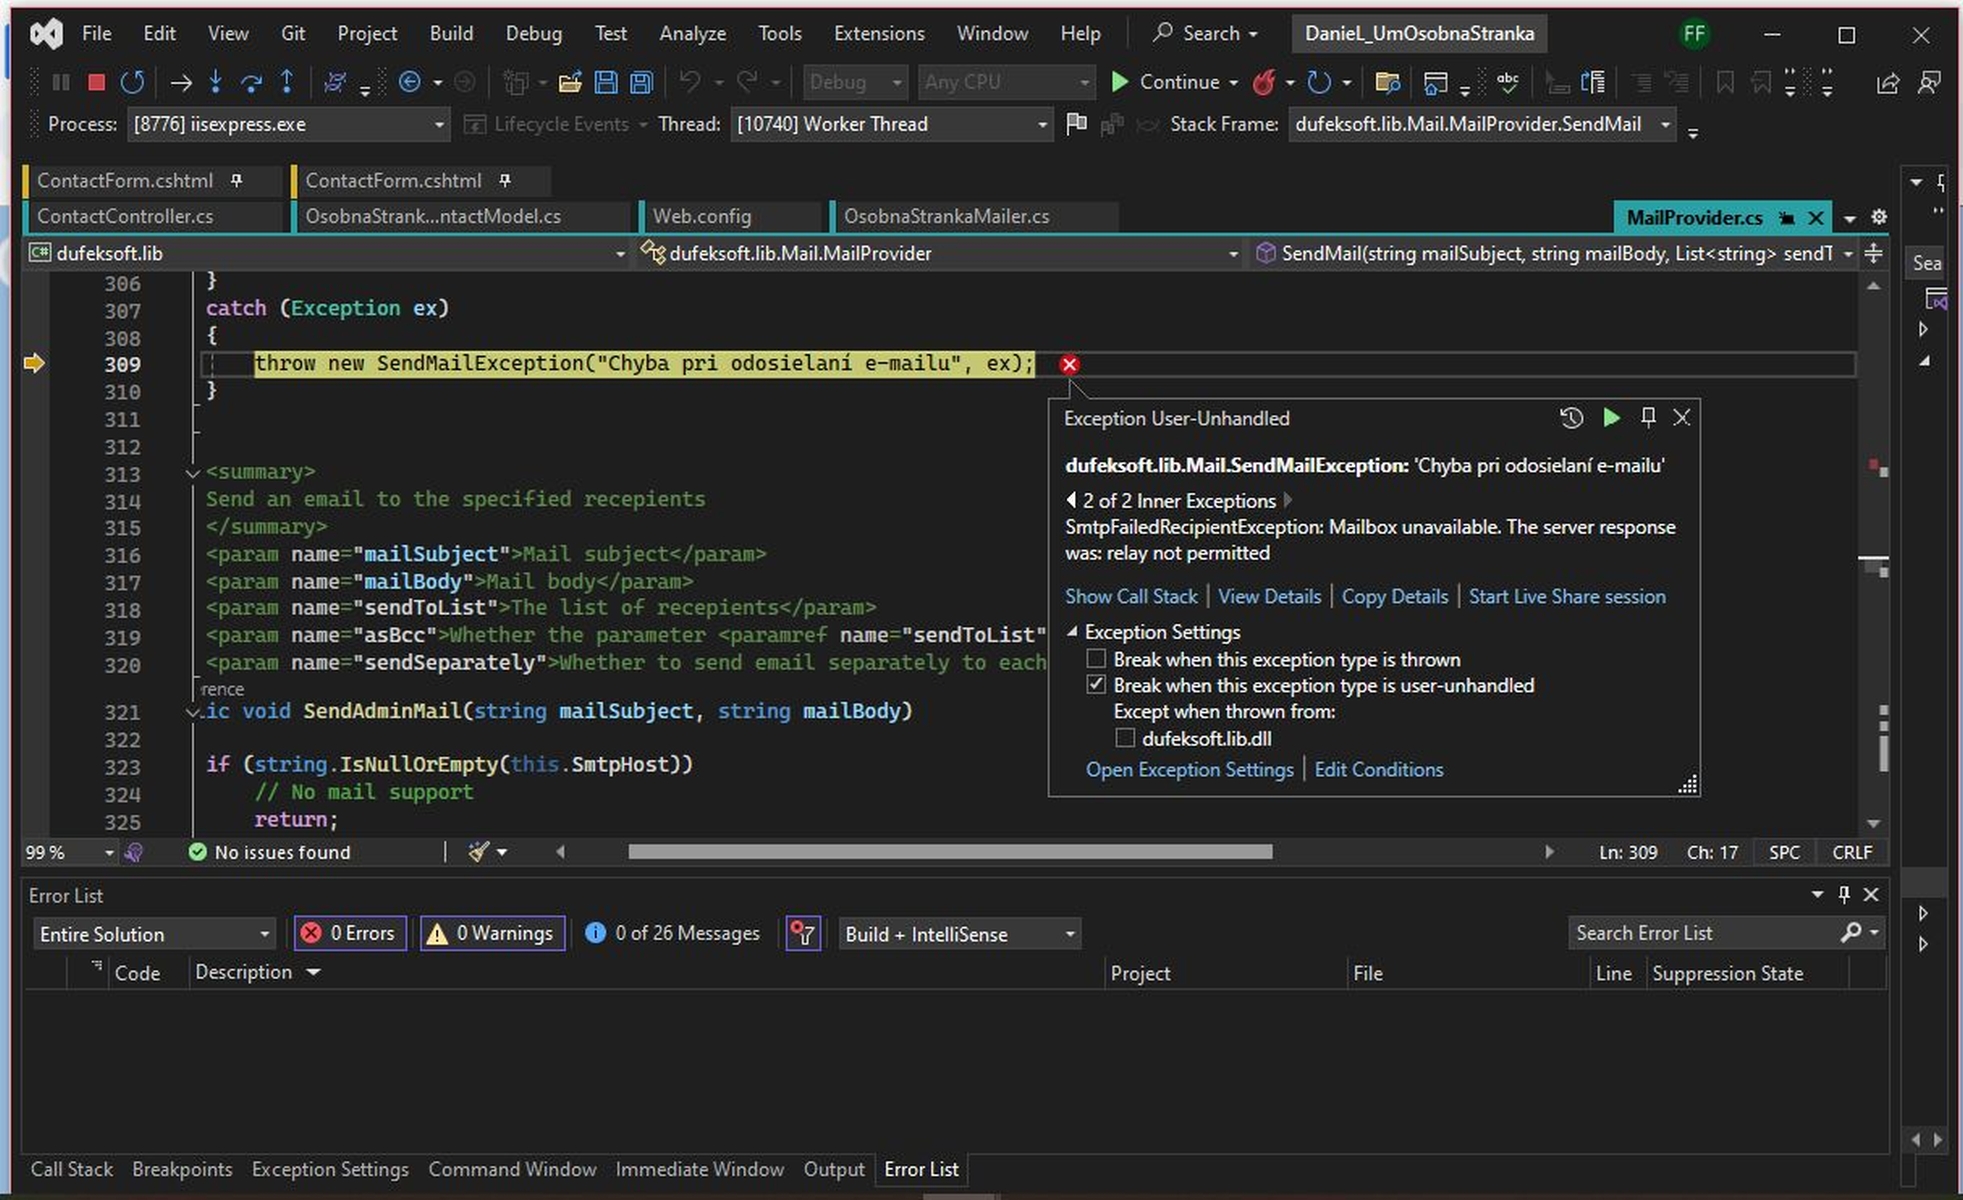Switch to the Web.config tab
Viewport: 1963px width, 1200px height.
point(701,216)
